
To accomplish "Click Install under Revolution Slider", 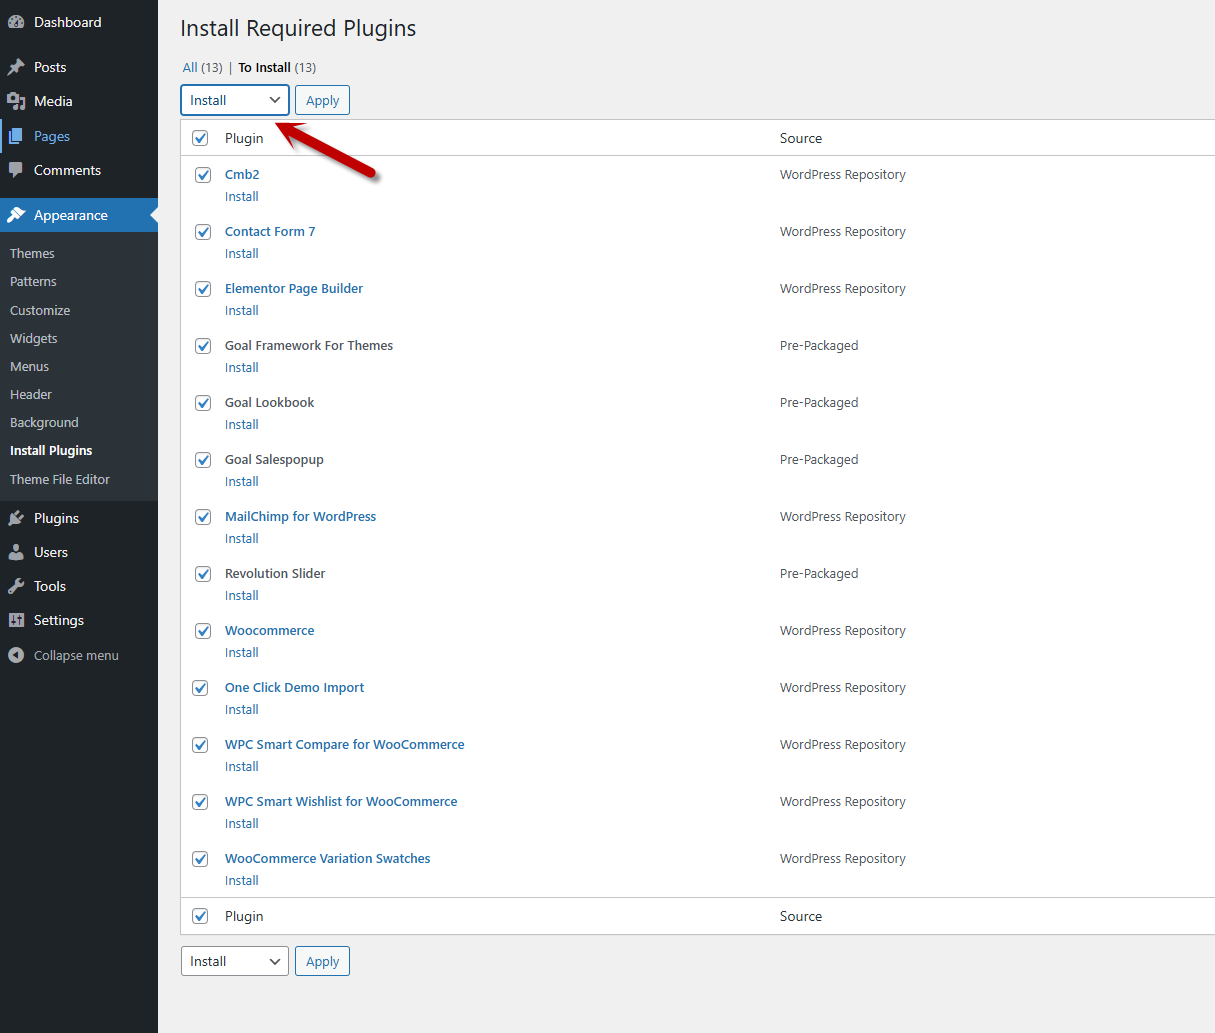I will 242,596.
